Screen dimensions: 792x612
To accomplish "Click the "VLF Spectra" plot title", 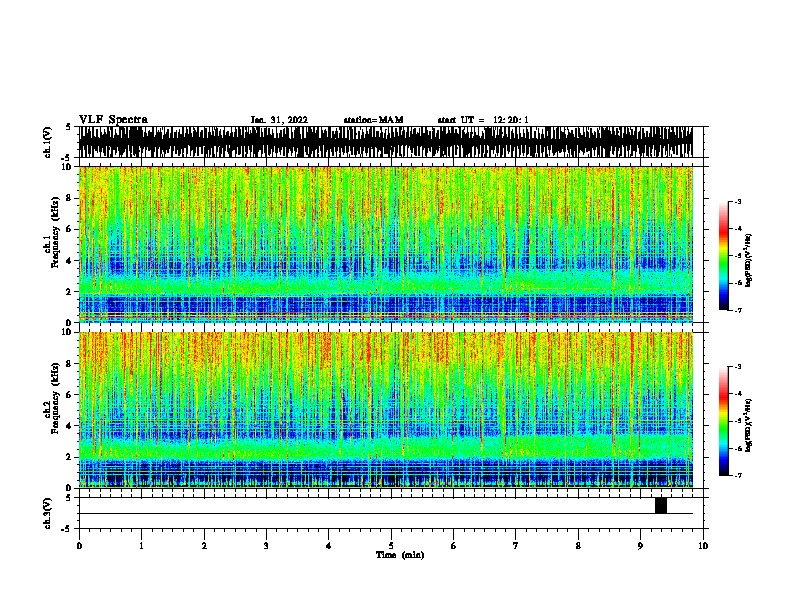I will (x=113, y=120).
